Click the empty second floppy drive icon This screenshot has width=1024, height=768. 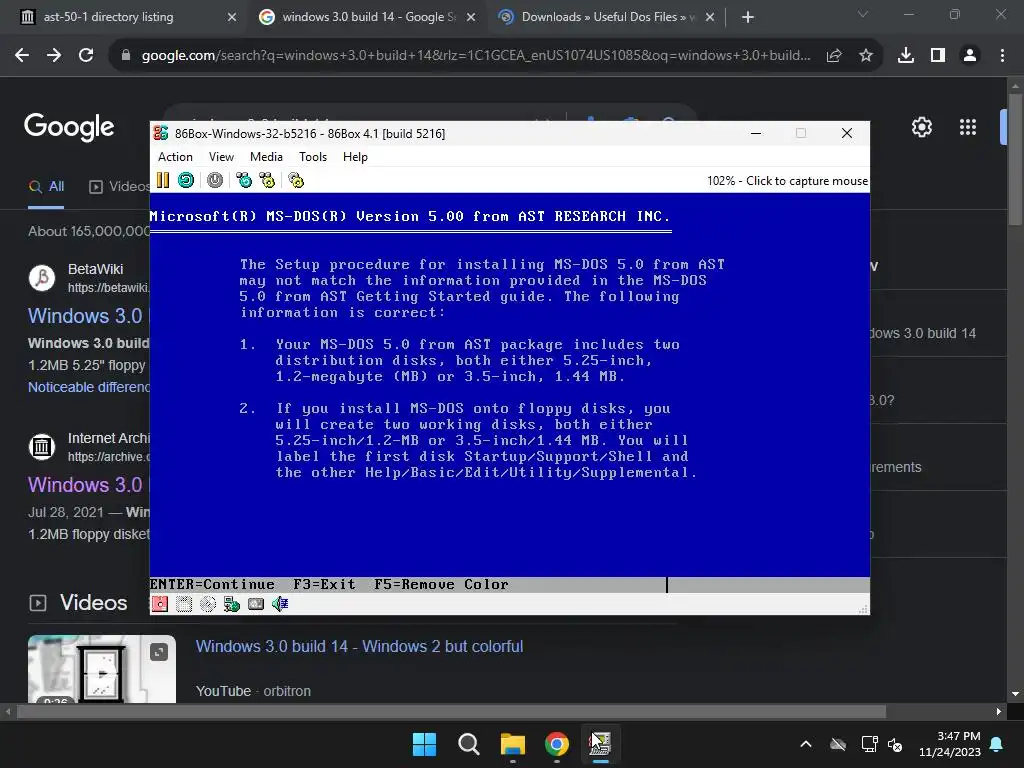point(184,604)
